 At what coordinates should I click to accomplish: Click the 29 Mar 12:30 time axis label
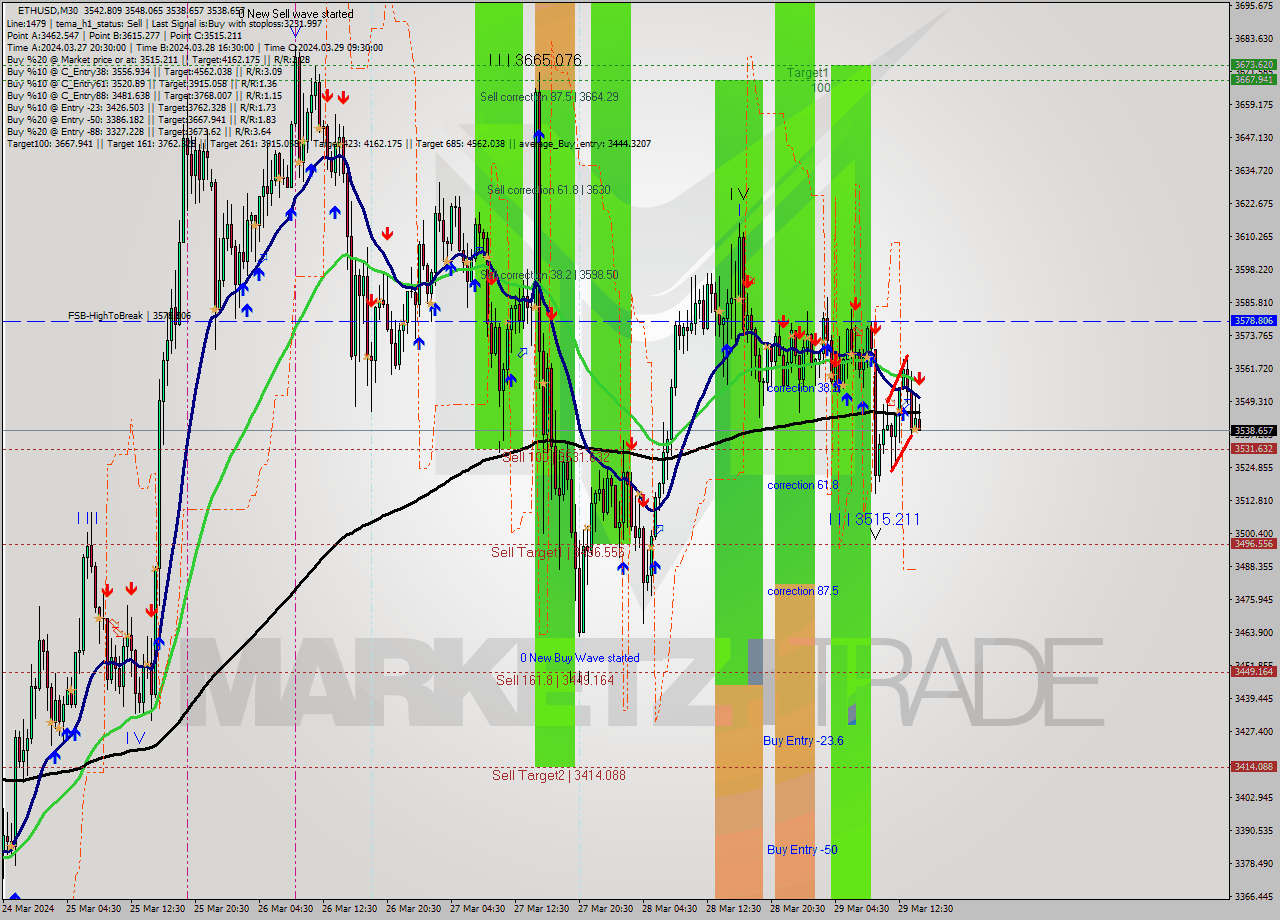point(925,909)
